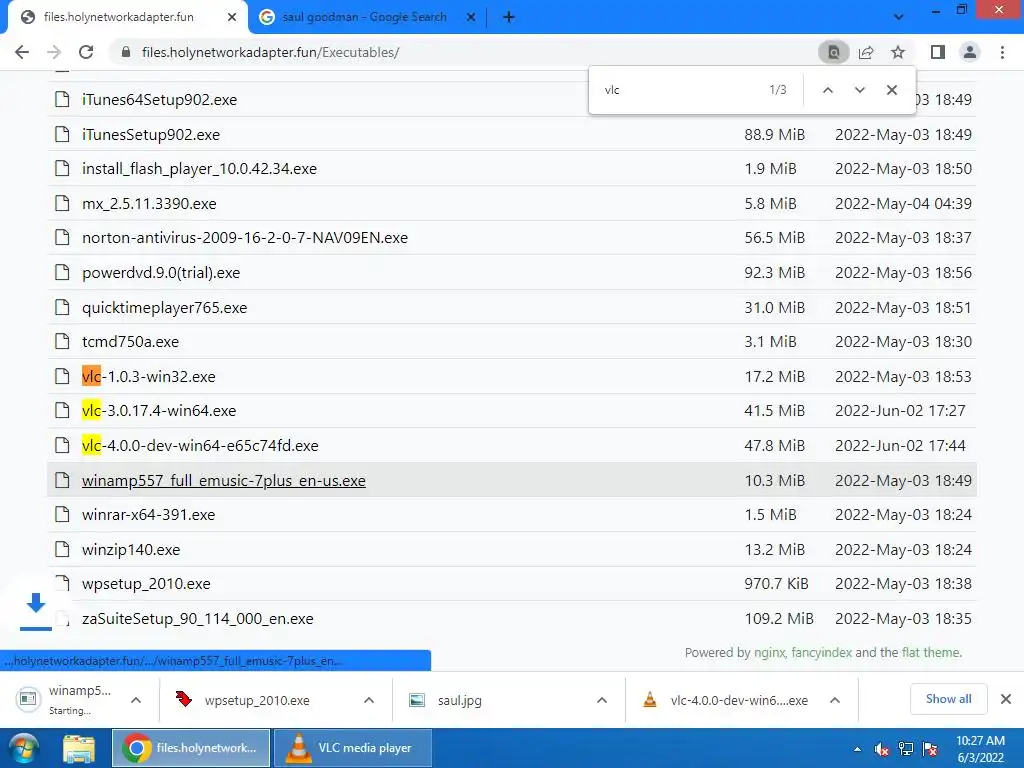Viewport: 1024px width, 768px height.
Task: Open install_flash_player_10.0.42.34.exe link
Action: click(x=199, y=169)
